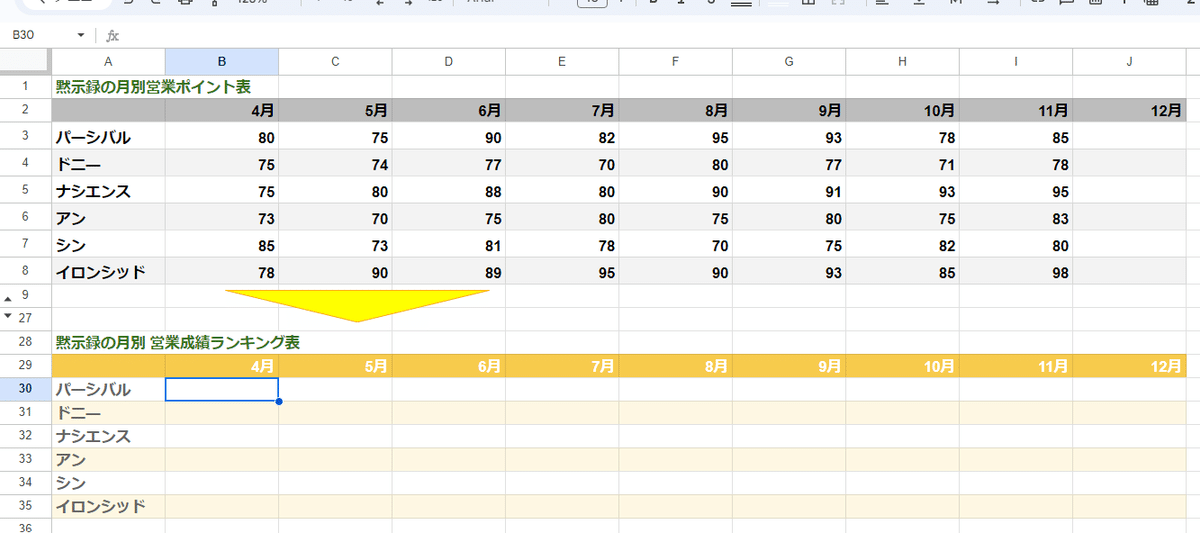Select column C header
The image size is (1200, 533).
[x=335, y=62]
